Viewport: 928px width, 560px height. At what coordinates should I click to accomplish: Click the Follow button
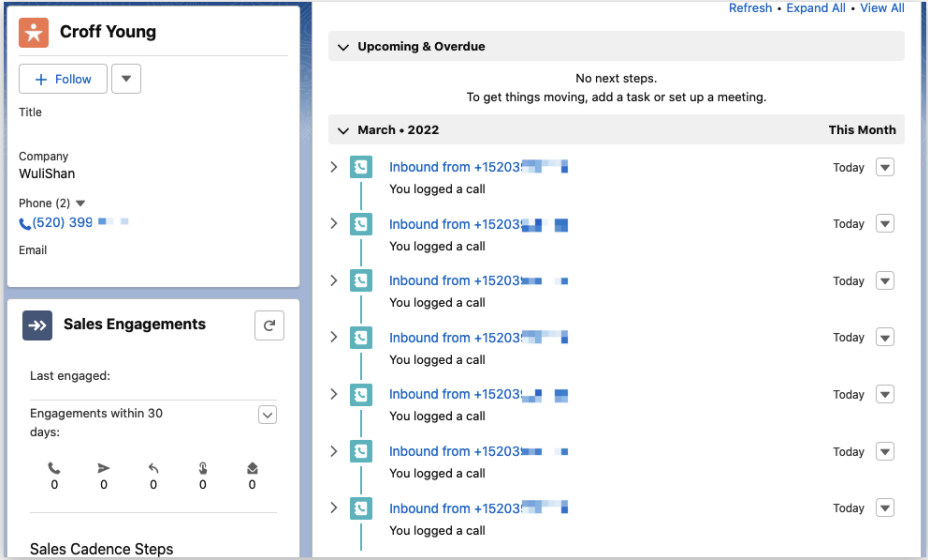63,79
